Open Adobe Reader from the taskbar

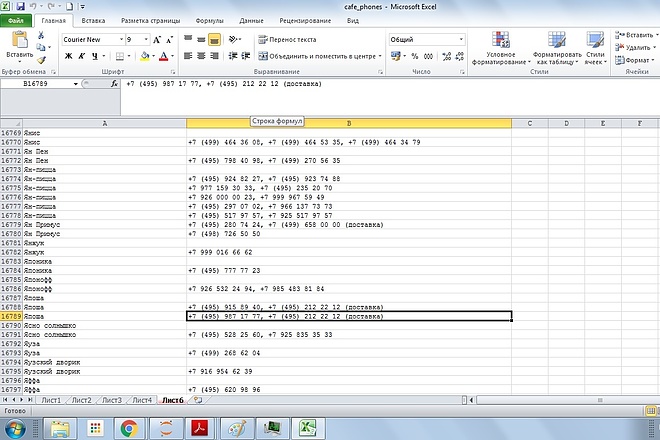tap(200, 429)
